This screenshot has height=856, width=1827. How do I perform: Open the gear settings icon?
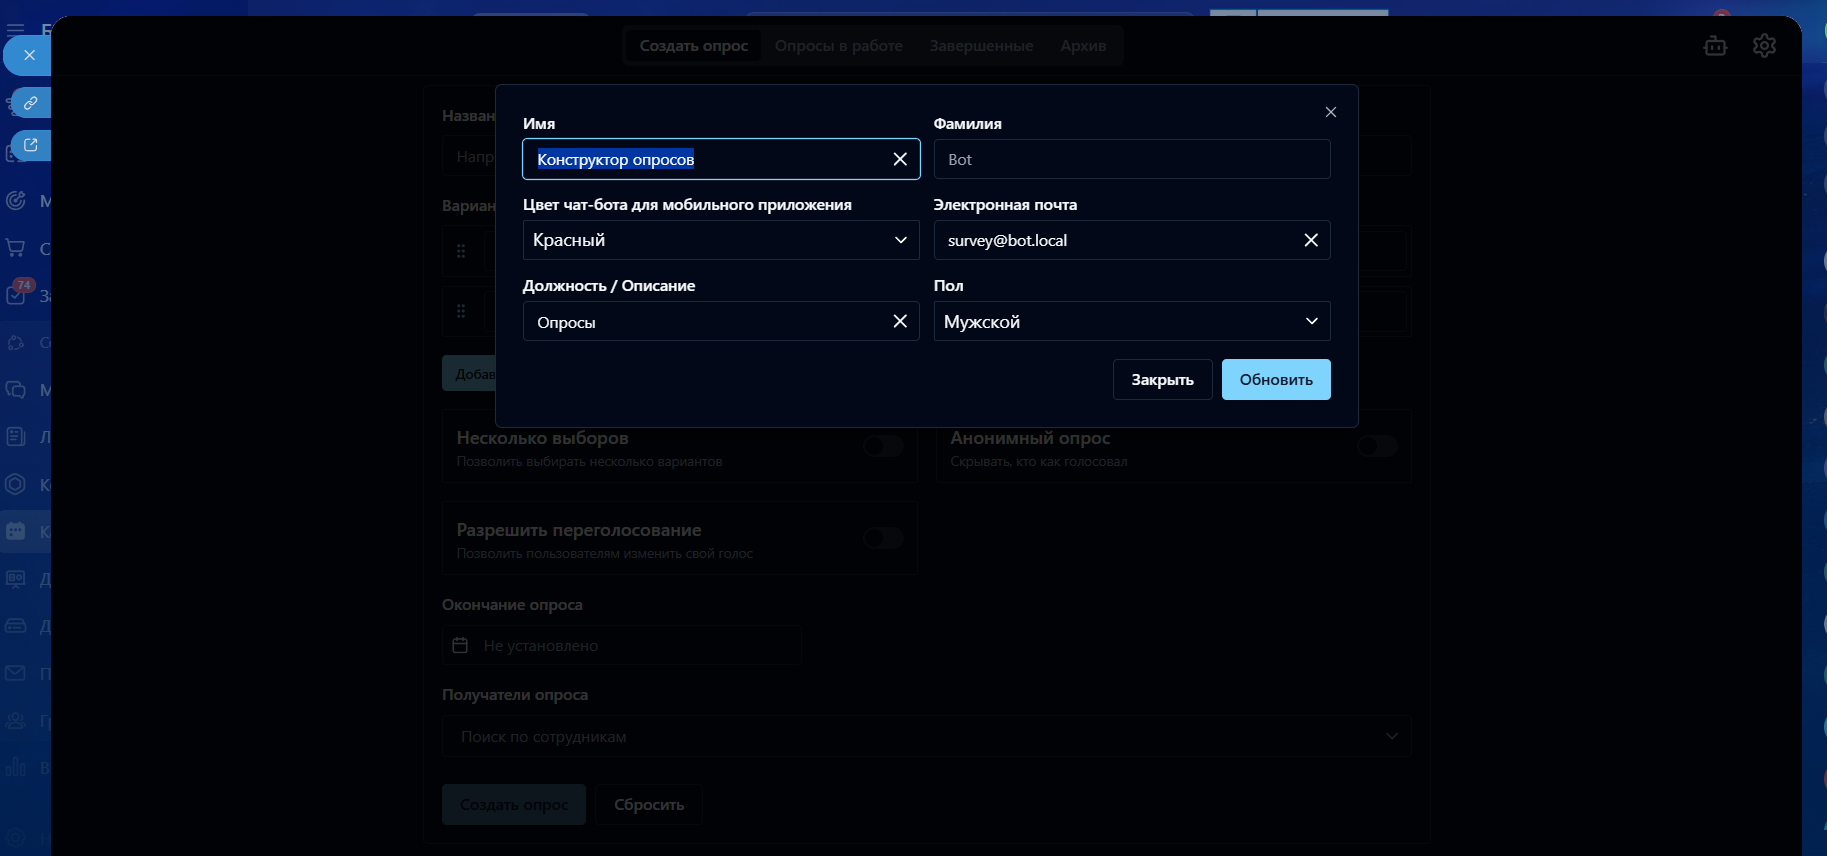pos(1764,46)
